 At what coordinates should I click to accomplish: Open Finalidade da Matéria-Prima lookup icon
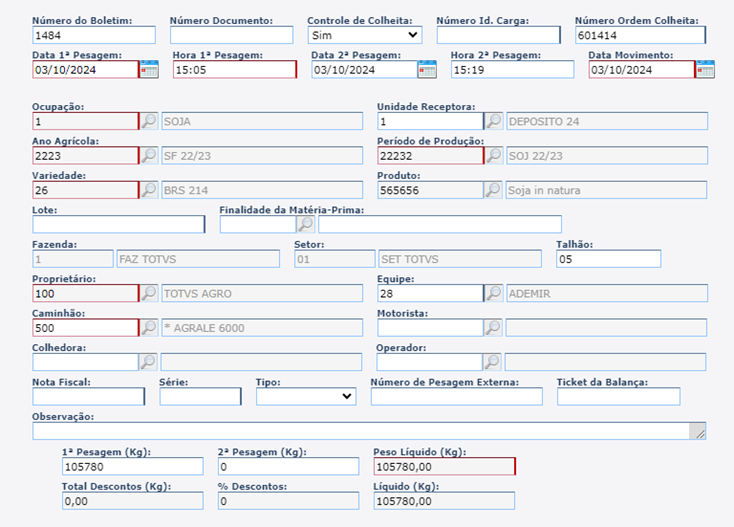click(x=306, y=224)
